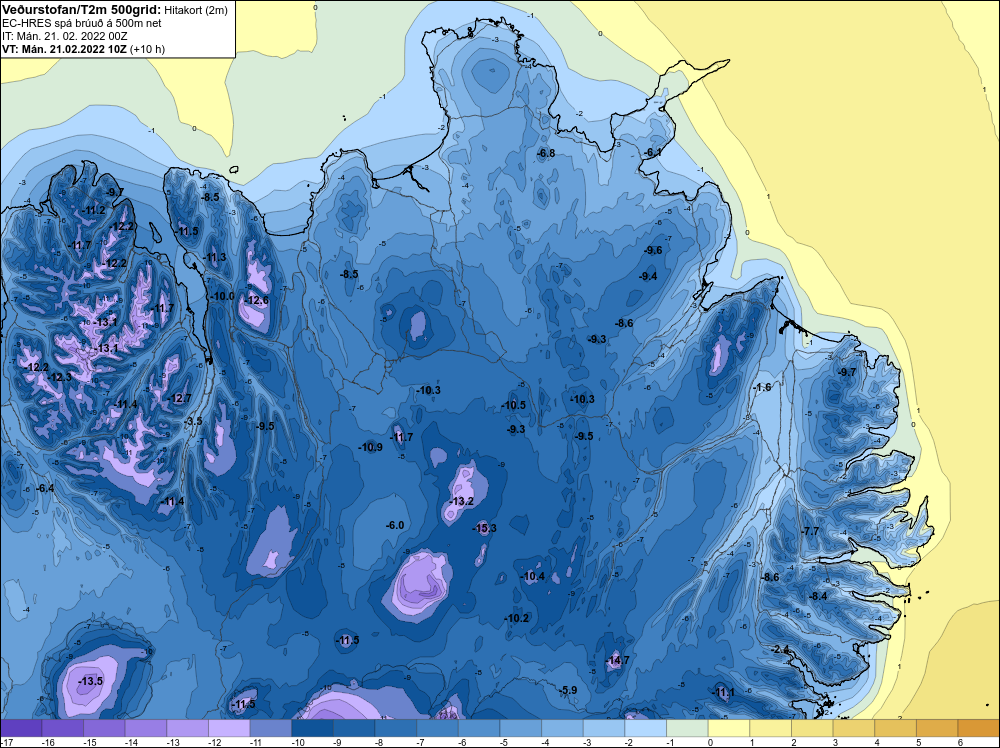Click the -8 label in the color legend
Image resolution: width=1000 pixels, height=748 pixels.
click(x=379, y=742)
